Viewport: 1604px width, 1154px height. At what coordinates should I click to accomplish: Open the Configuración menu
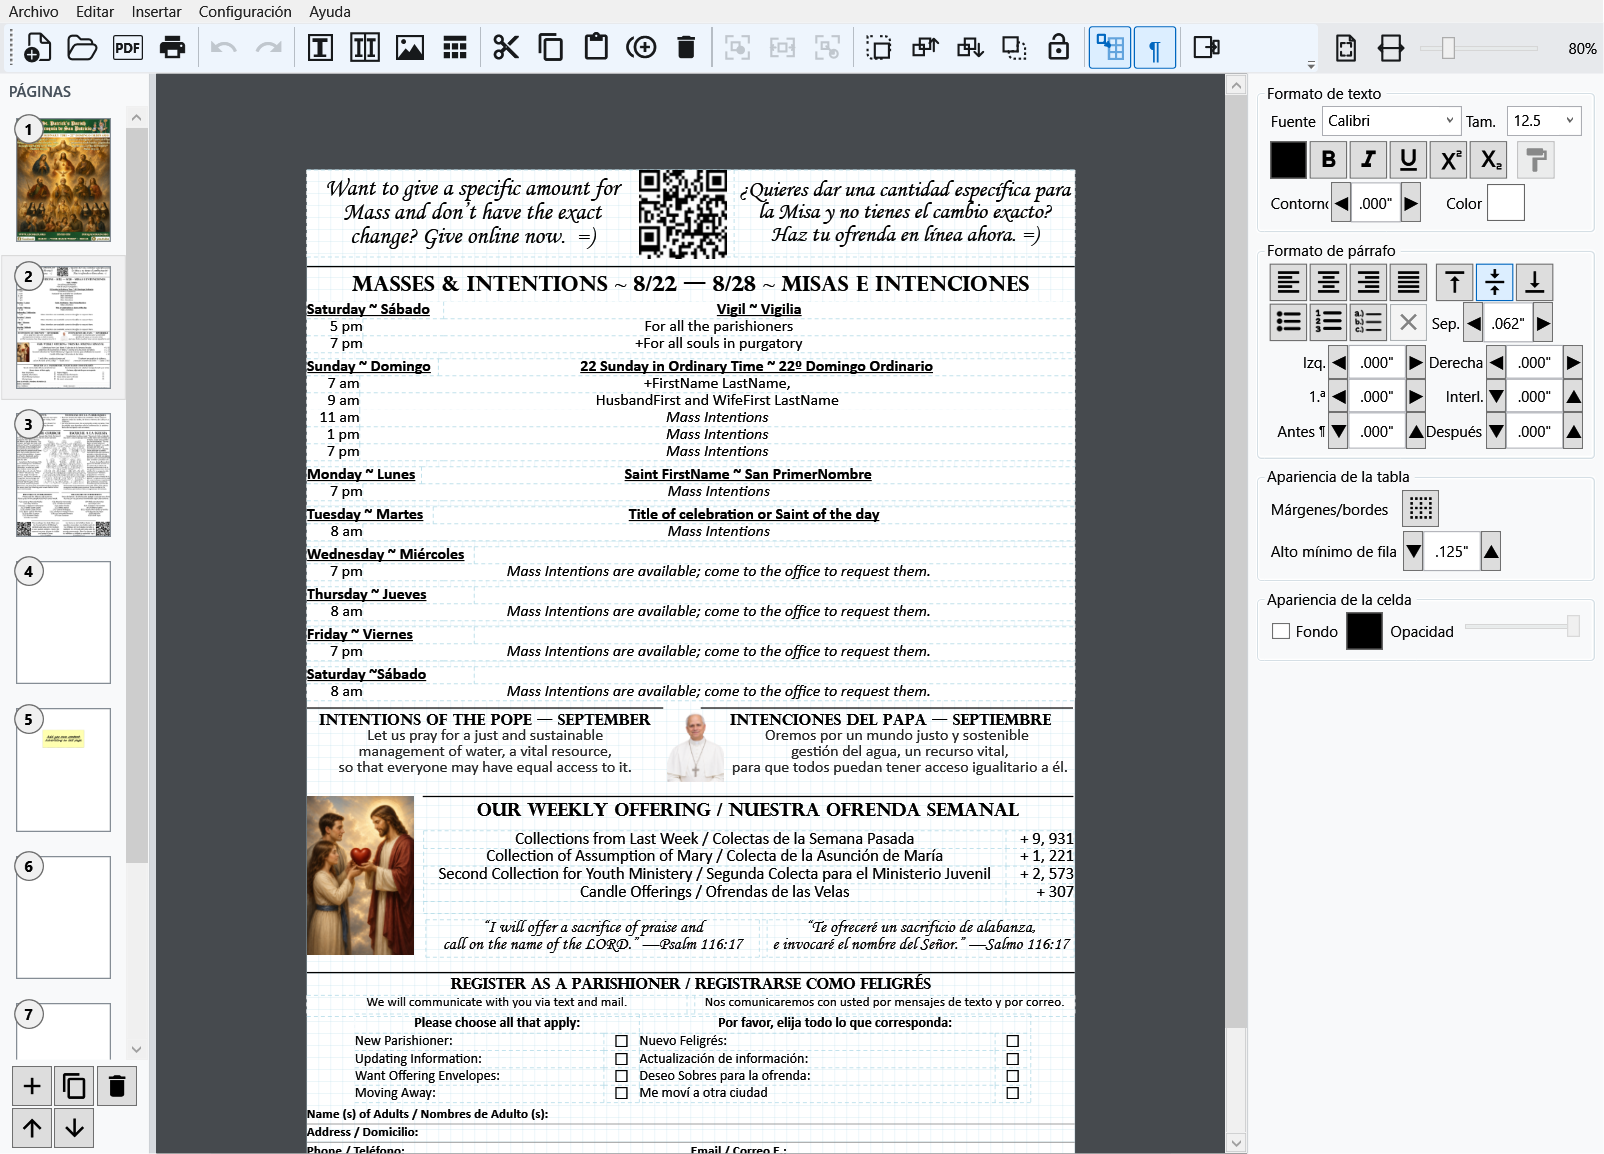pos(245,12)
